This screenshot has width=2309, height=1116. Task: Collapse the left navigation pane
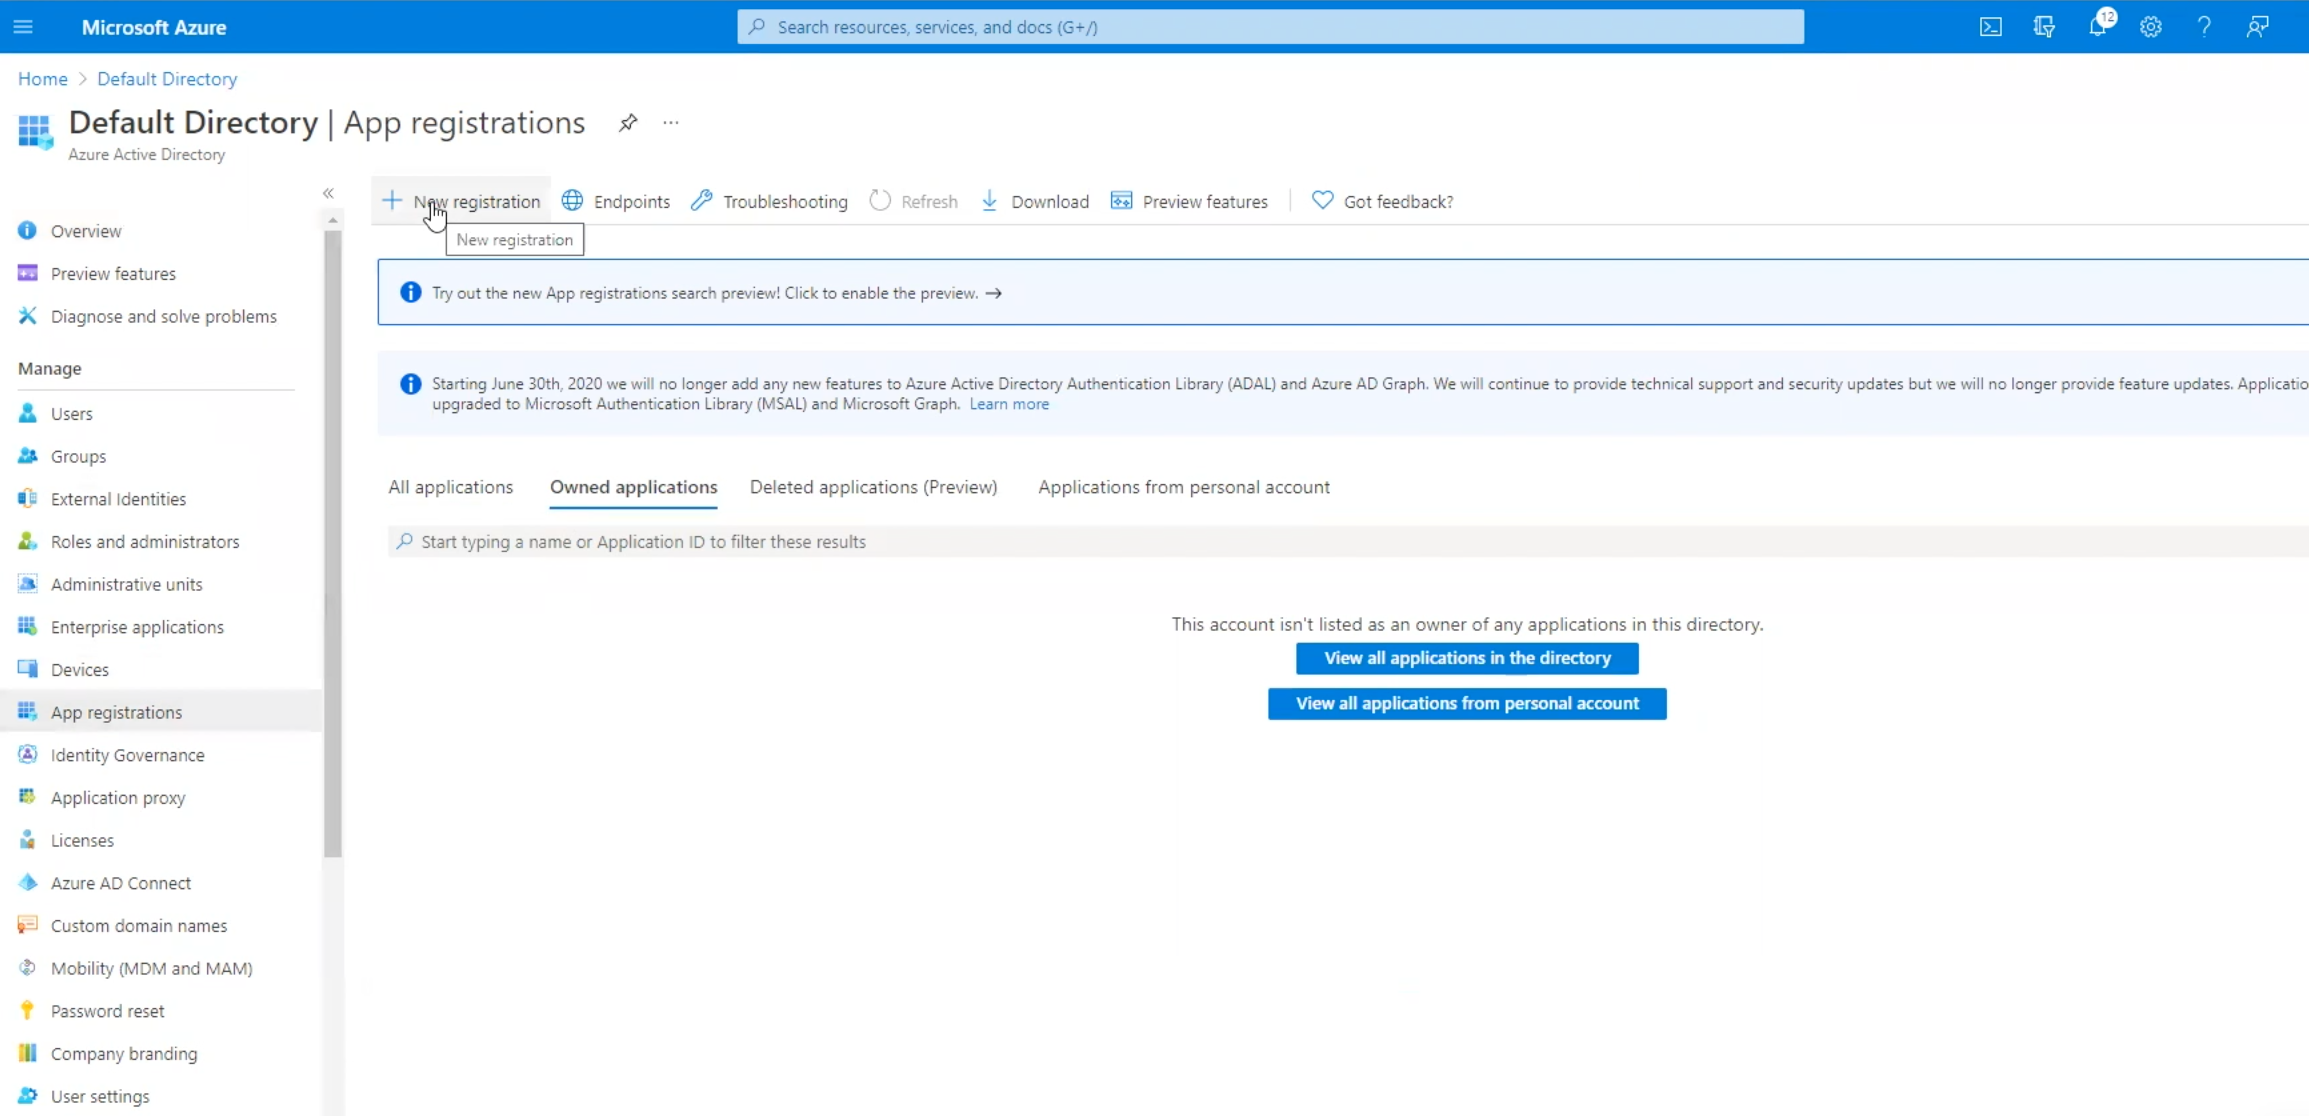328,193
